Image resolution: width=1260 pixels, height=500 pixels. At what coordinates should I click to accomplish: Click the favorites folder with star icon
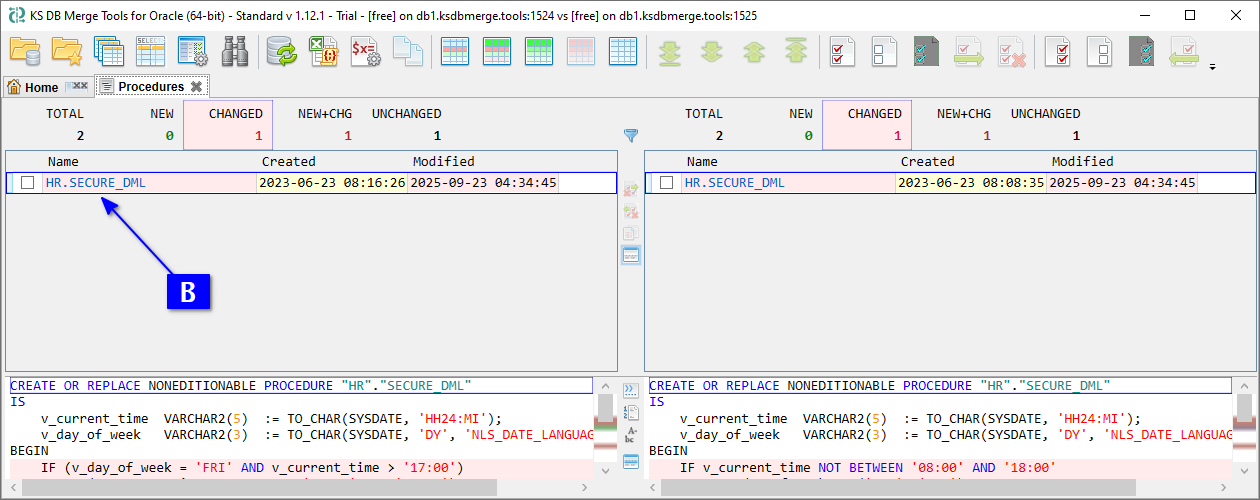tap(66, 51)
